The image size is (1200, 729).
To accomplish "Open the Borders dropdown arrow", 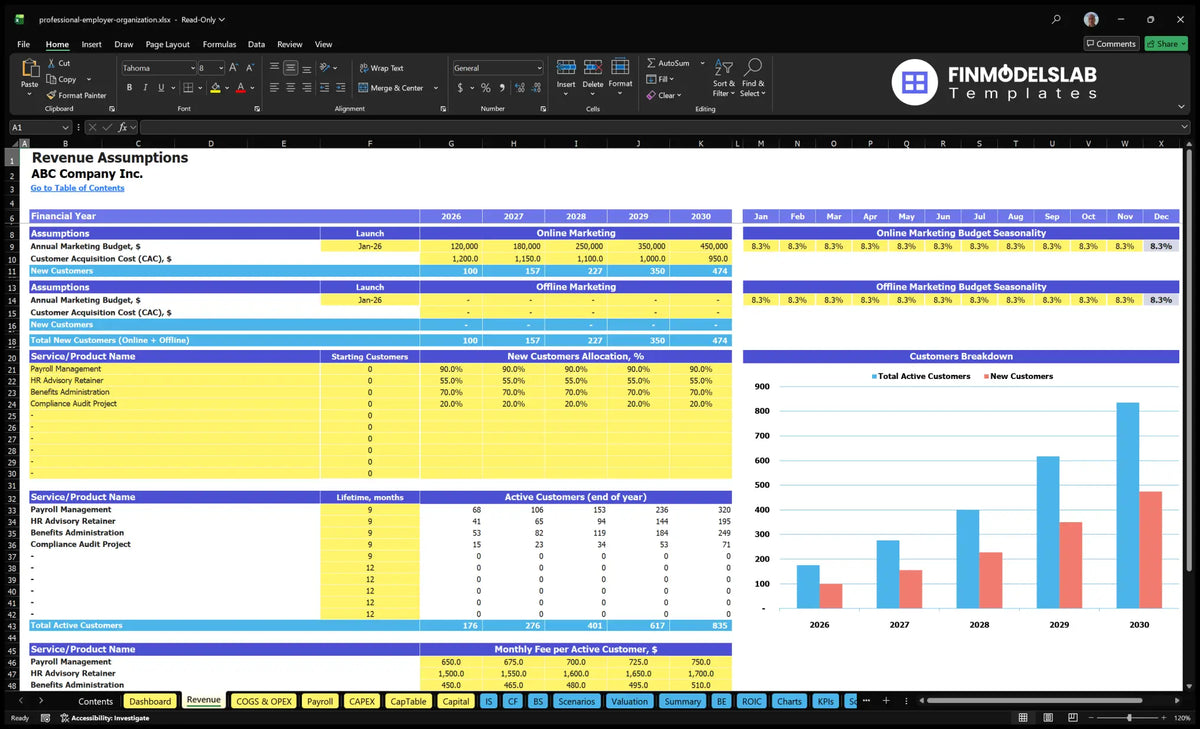I will click(198, 88).
